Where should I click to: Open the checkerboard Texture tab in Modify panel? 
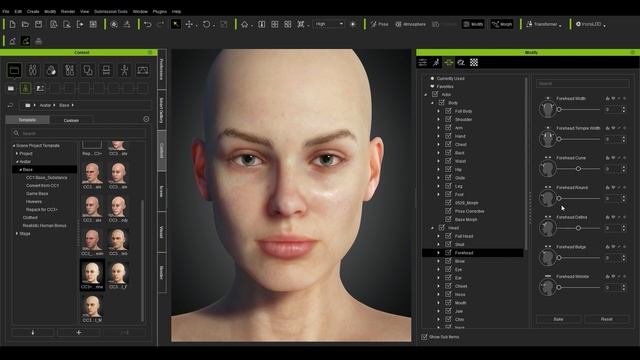pyautogui.click(x=474, y=62)
